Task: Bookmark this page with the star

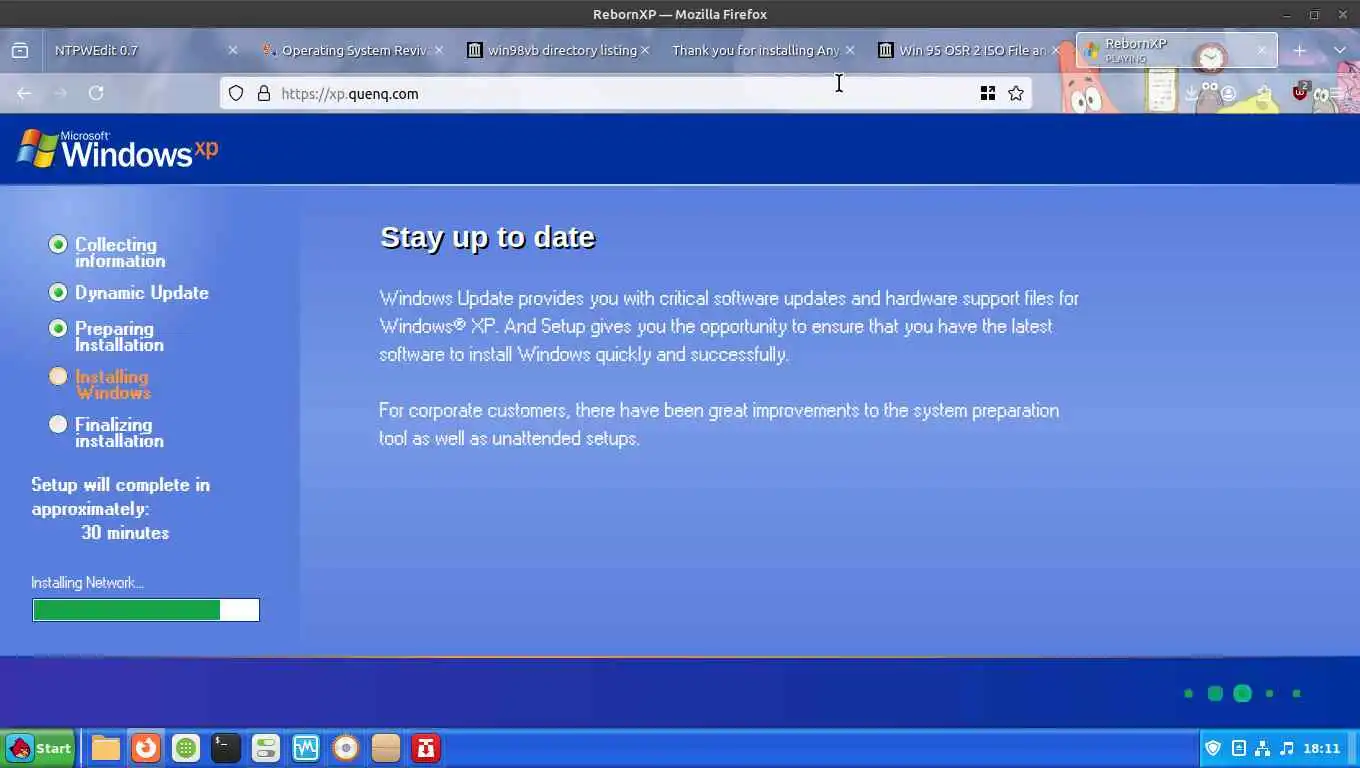Action: 1016,93
